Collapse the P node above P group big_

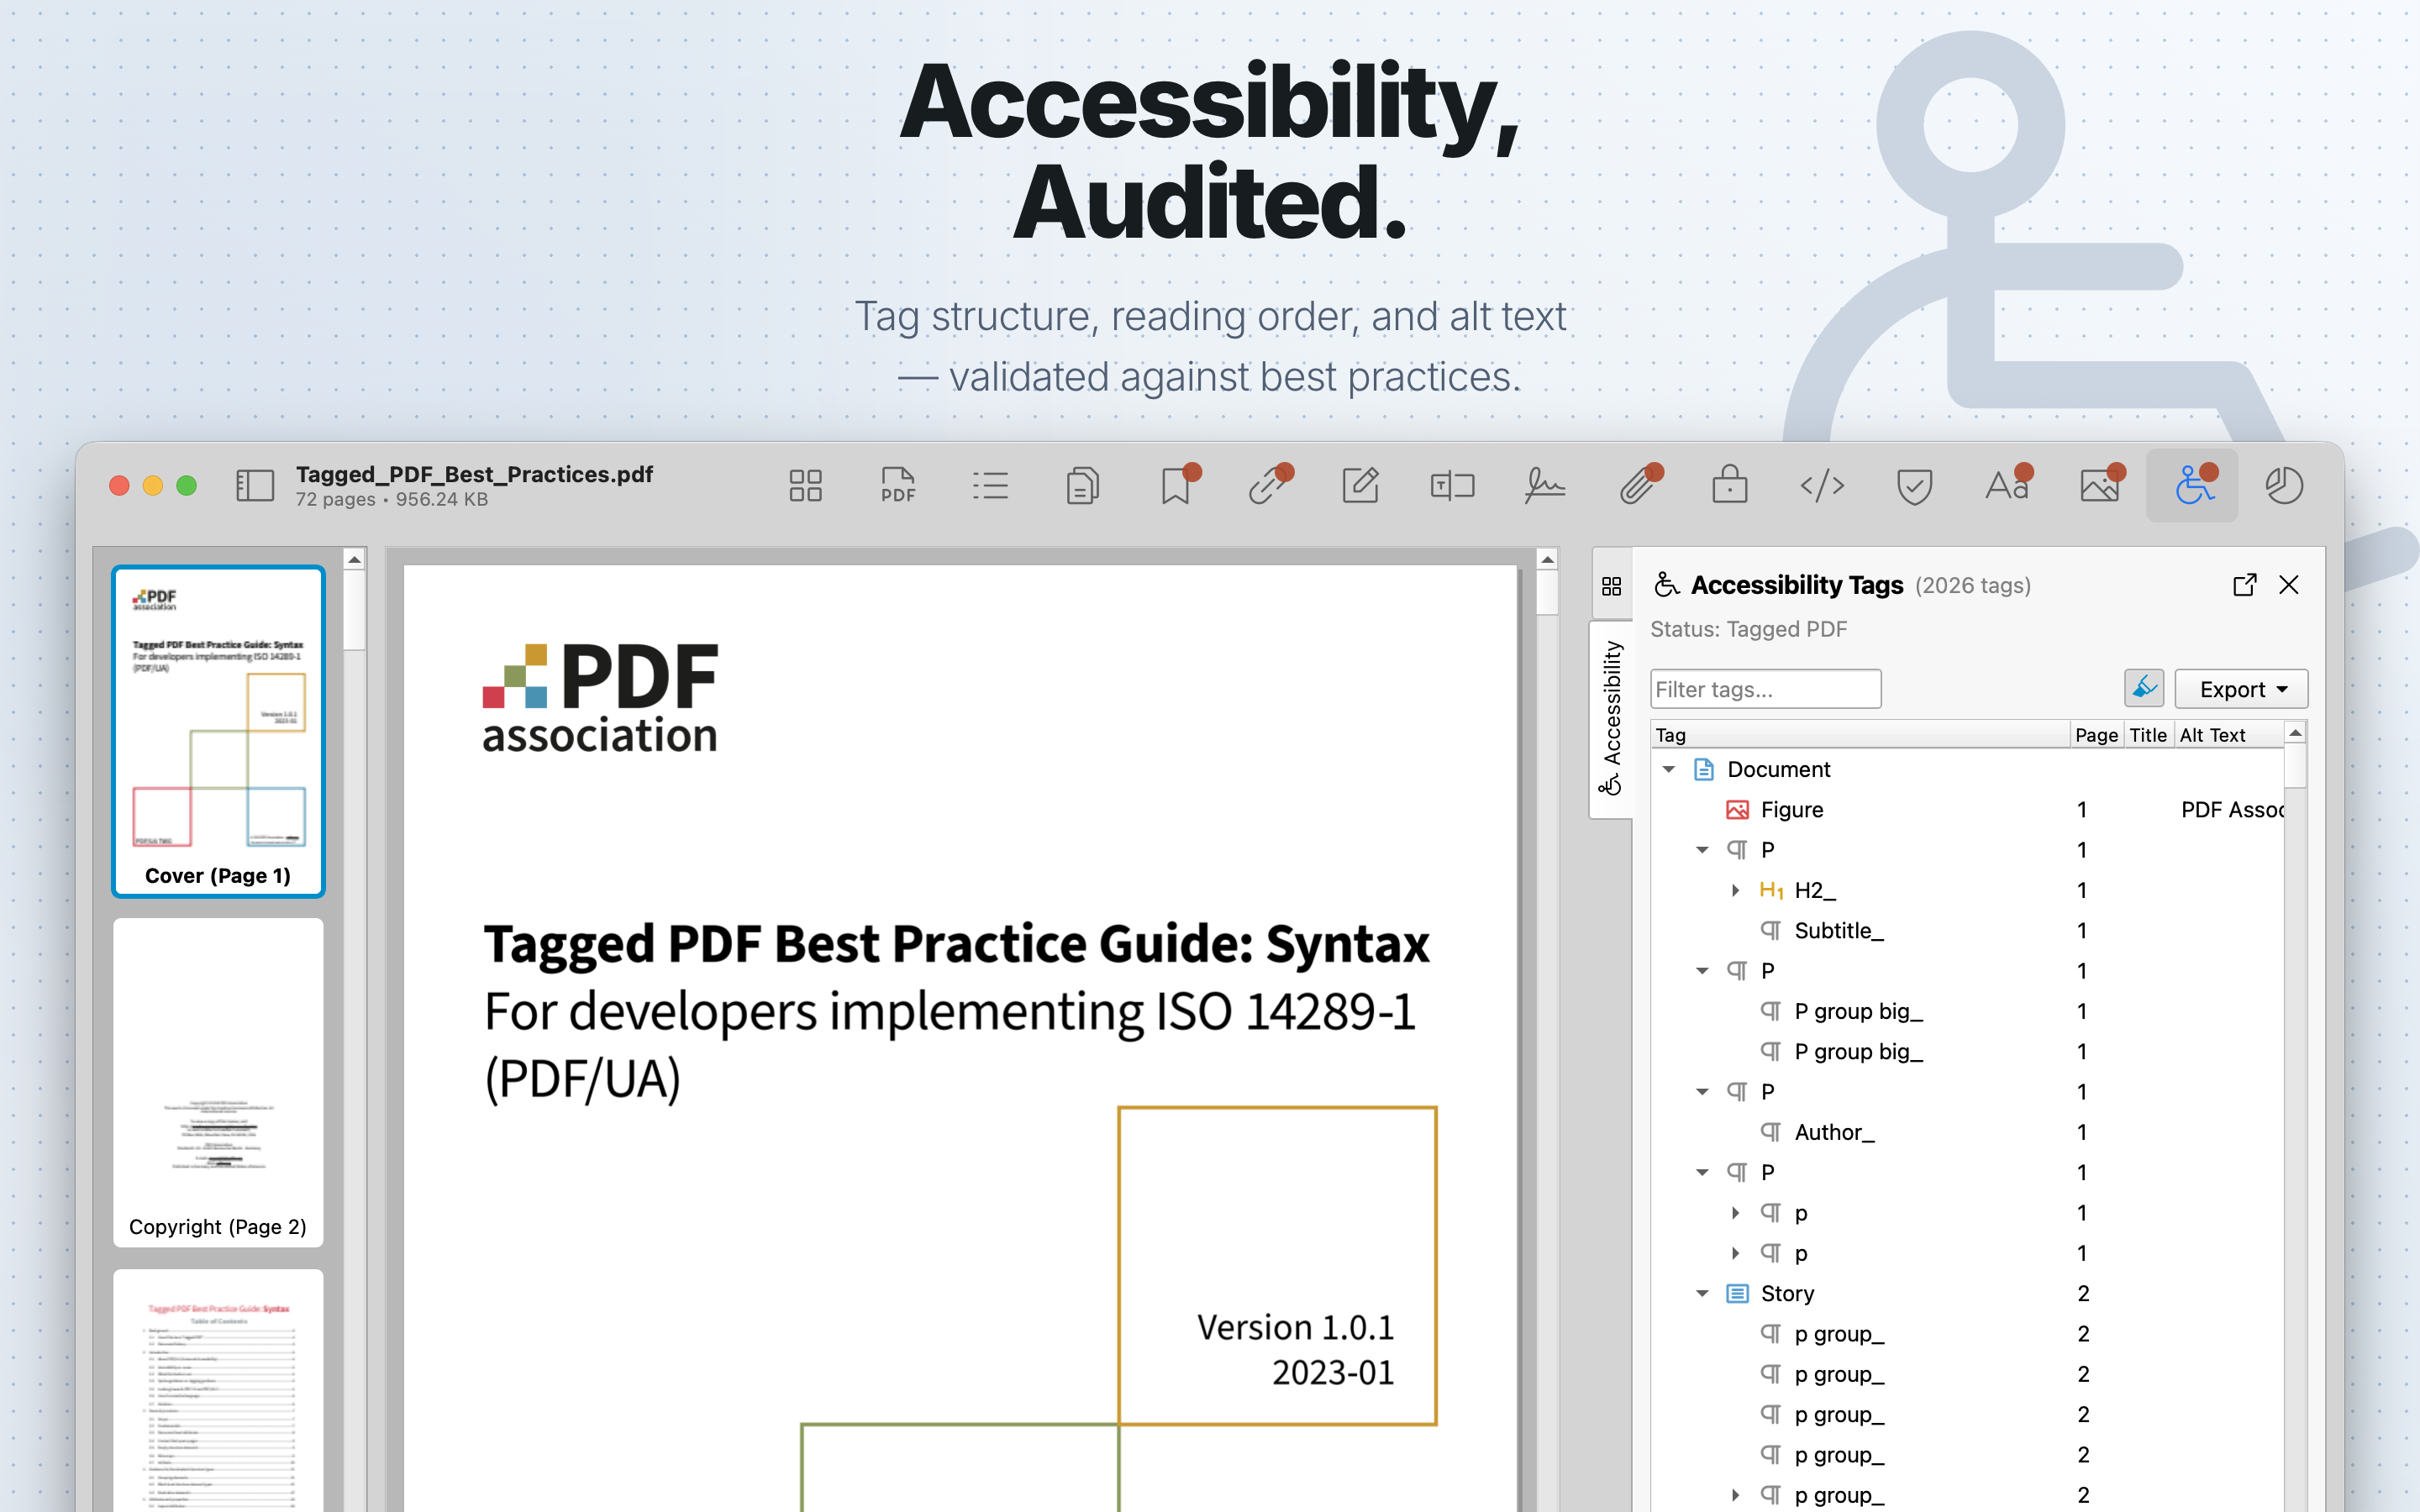[1702, 971]
